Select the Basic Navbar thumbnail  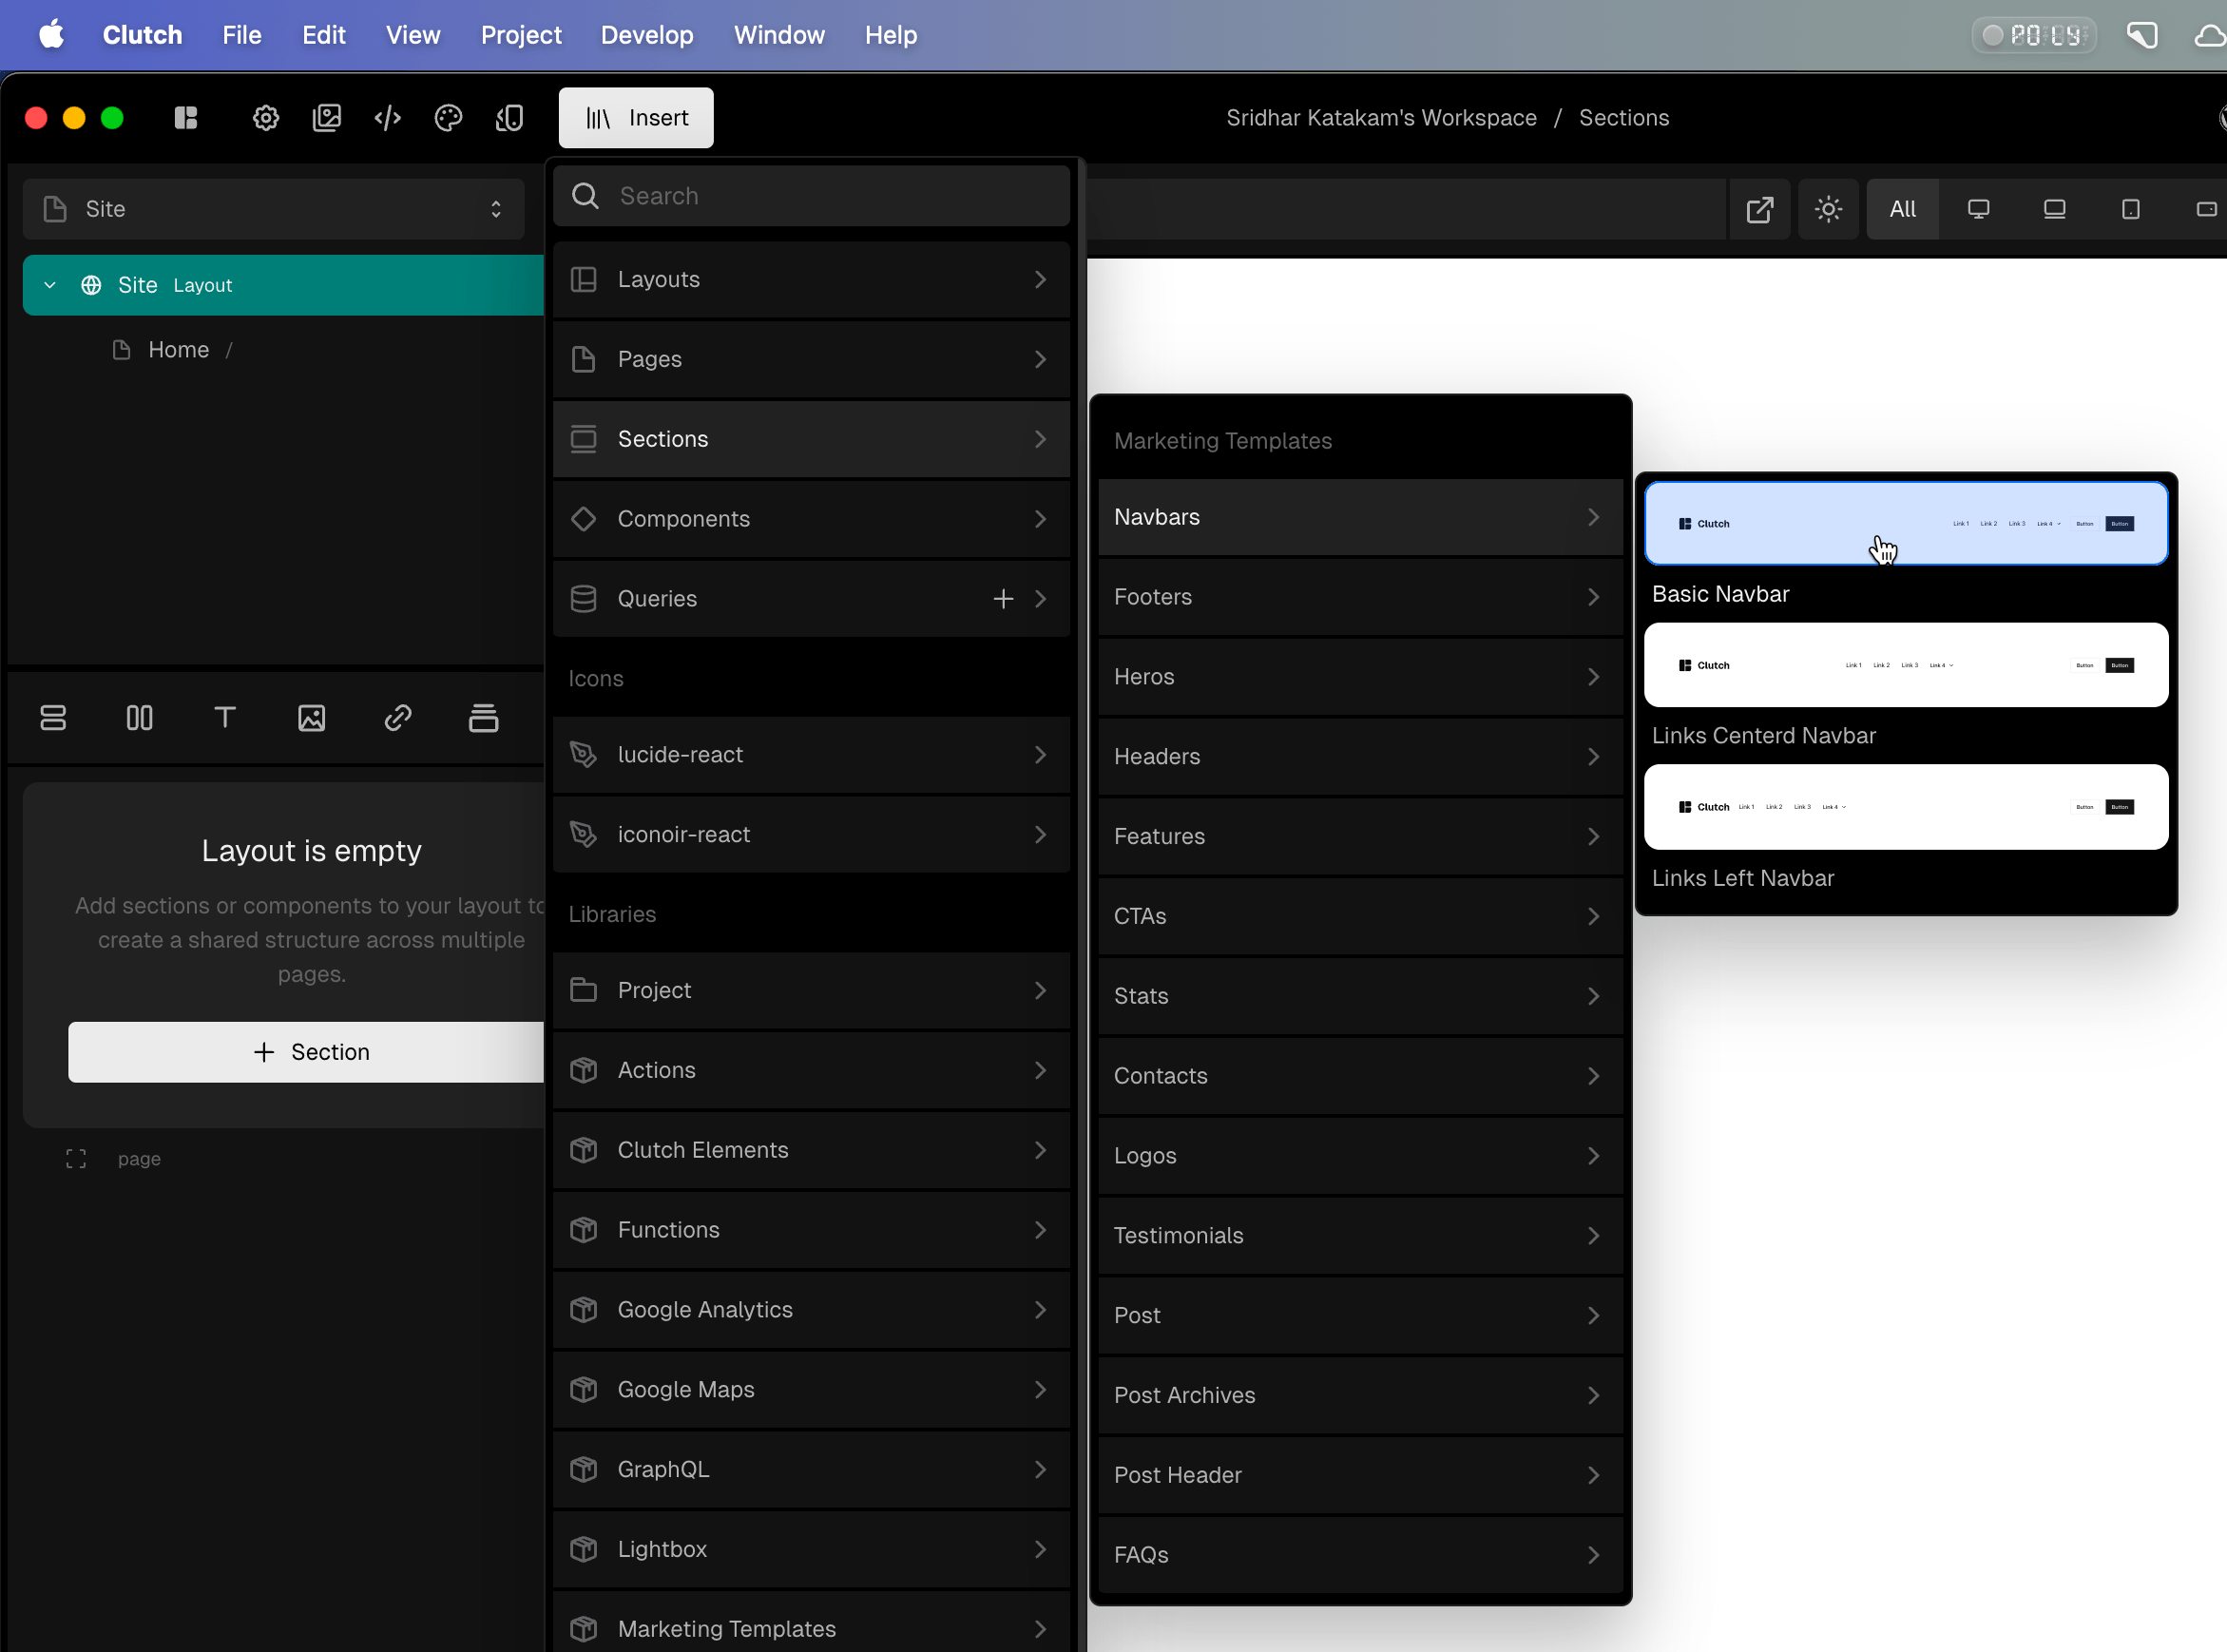1906,524
